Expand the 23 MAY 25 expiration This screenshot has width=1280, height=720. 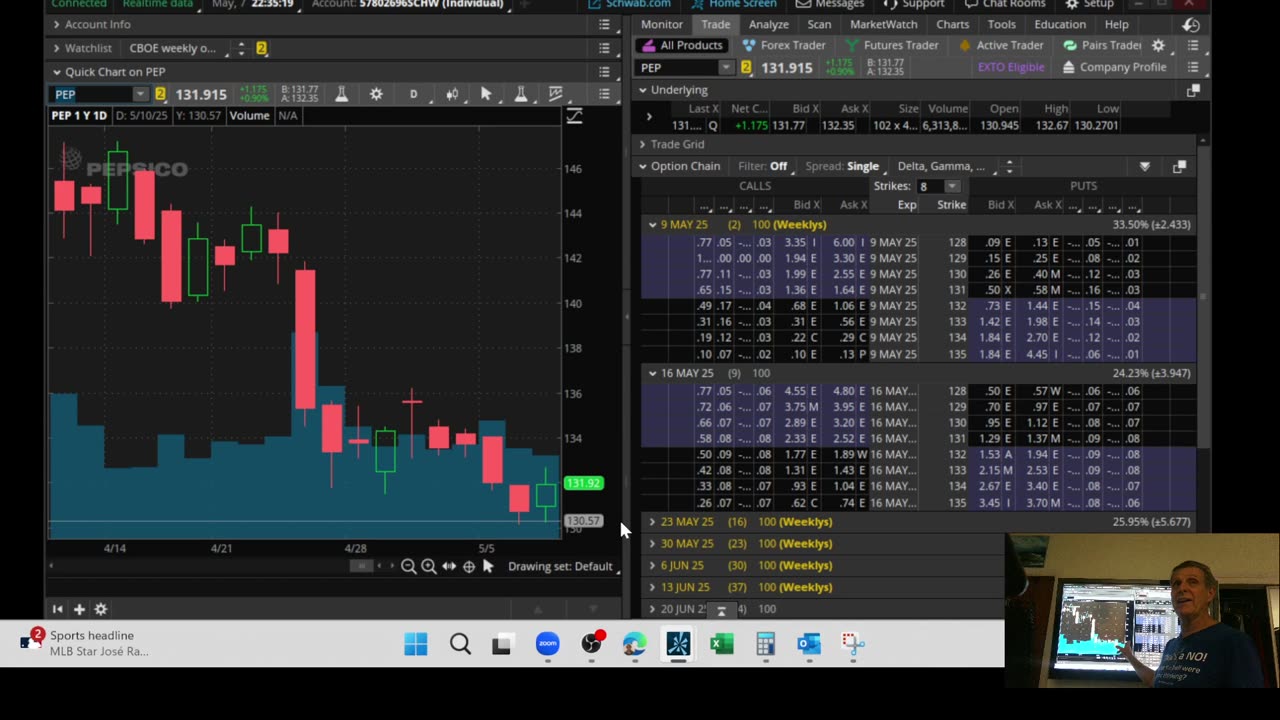pyautogui.click(x=652, y=522)
